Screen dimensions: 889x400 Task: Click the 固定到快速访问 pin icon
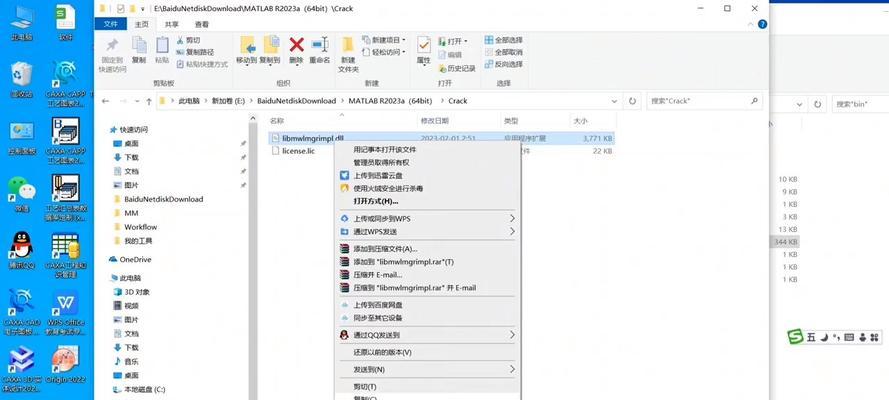point(112,45)
